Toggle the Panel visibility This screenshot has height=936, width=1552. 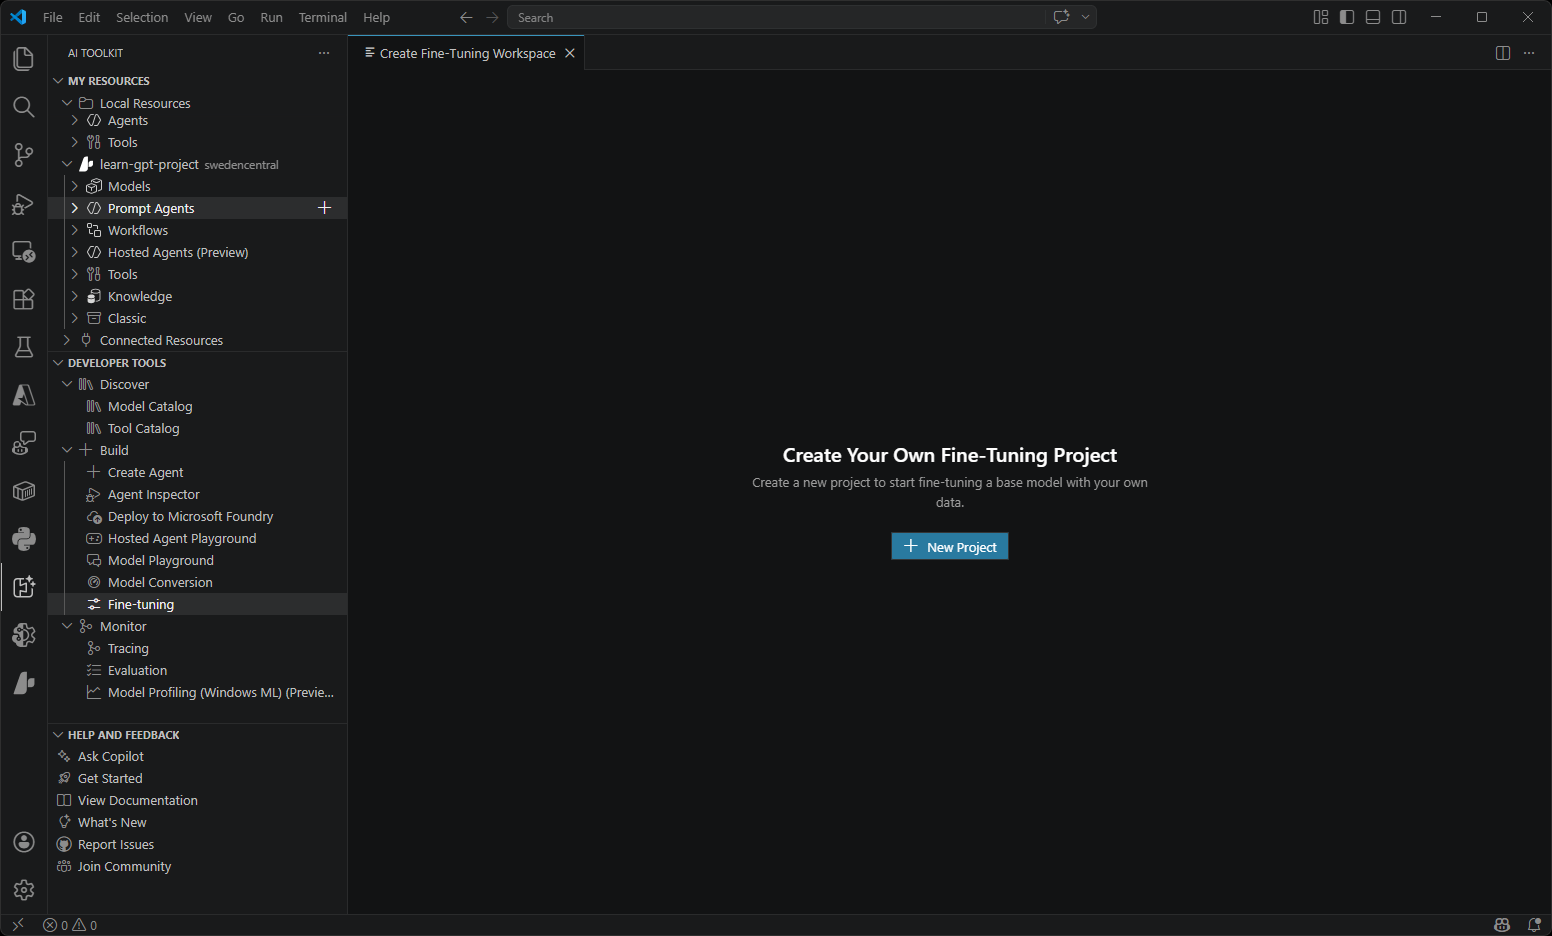[1372, 17]
